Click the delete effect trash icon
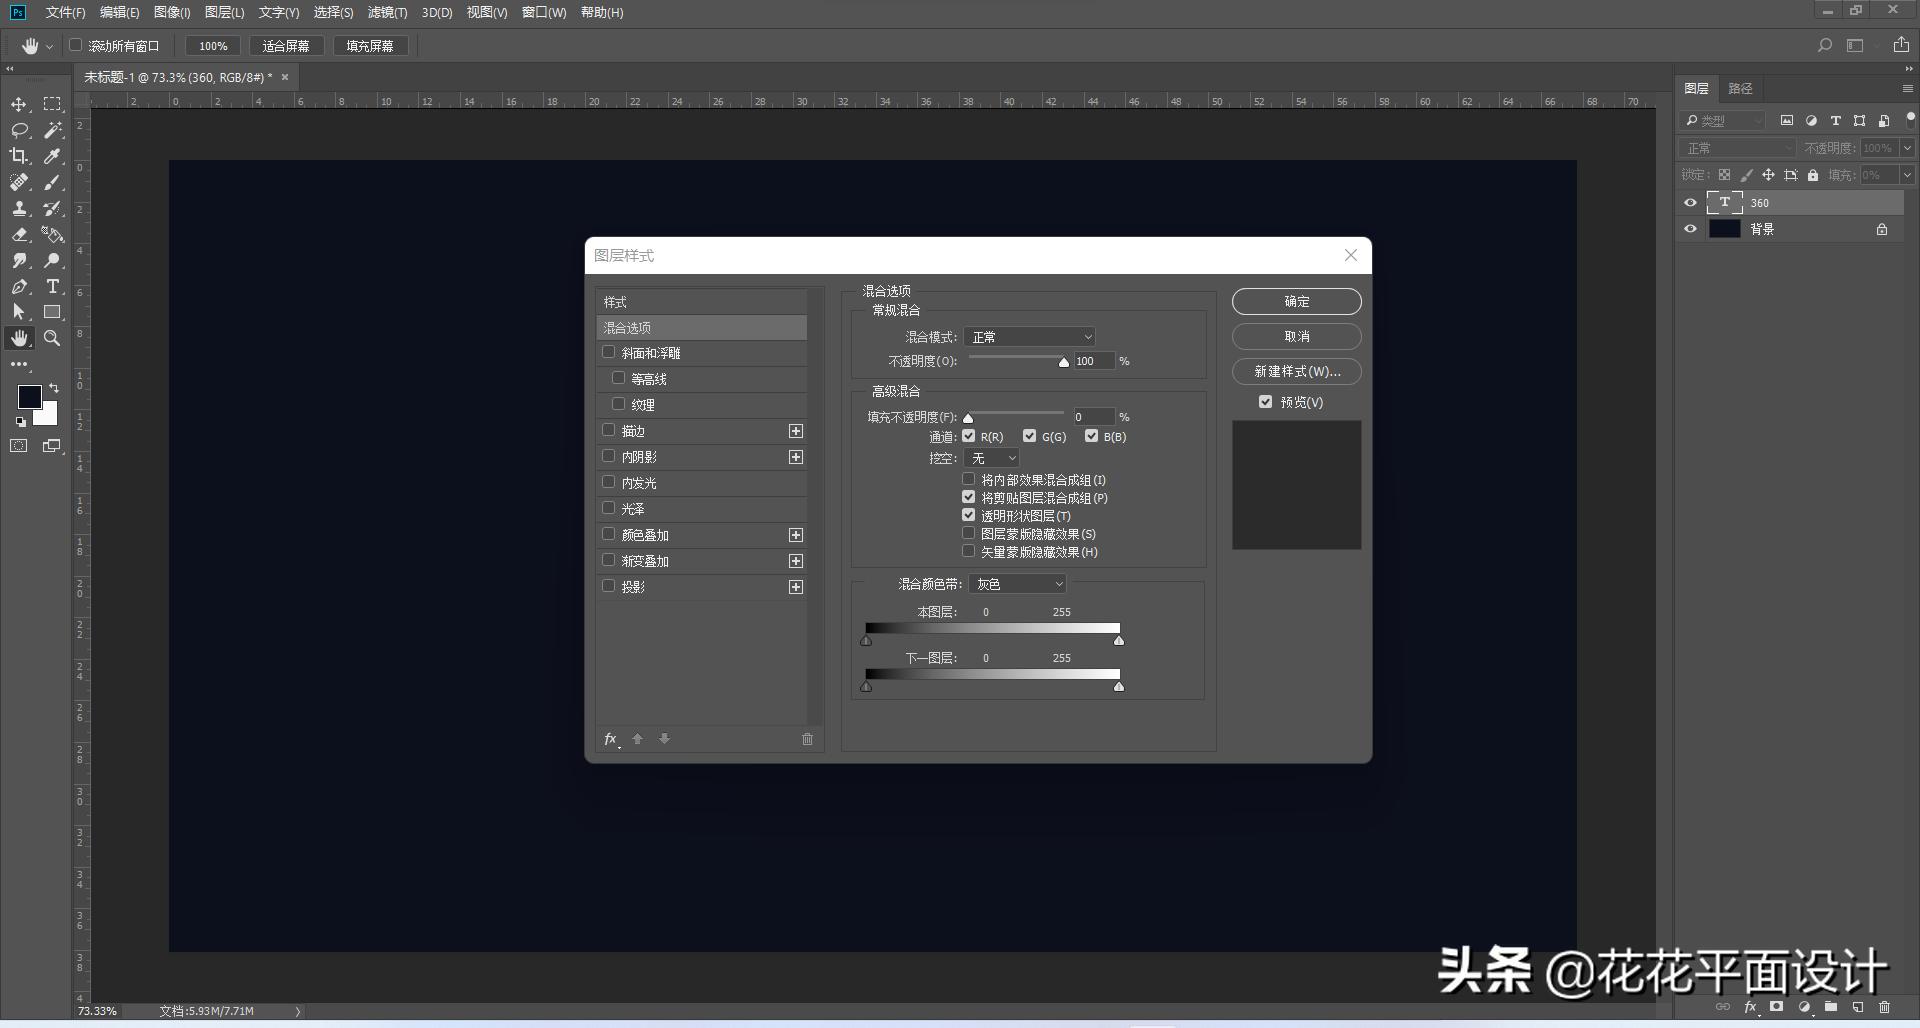The height and width of the screenshot is (1028, 1920). pyautogui.click(x=807, y=739)
